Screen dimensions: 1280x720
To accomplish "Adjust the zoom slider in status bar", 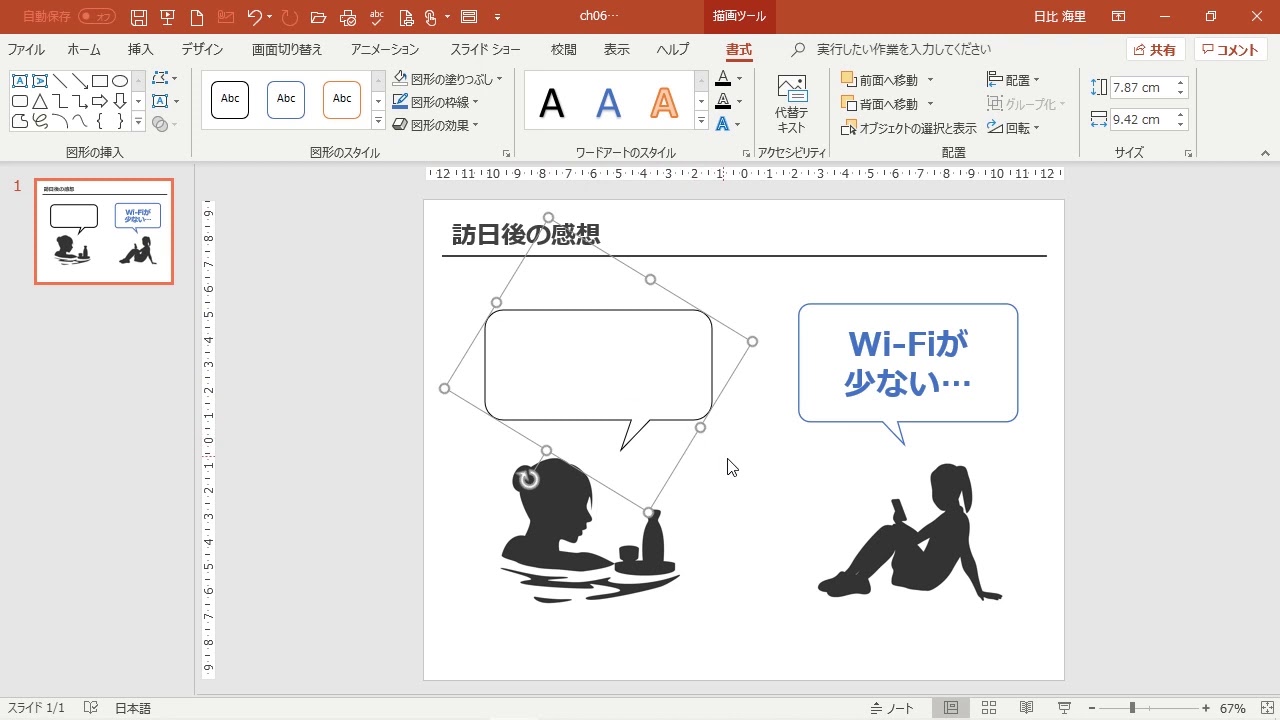I will pyautogui.click(x=1132, y=708).
